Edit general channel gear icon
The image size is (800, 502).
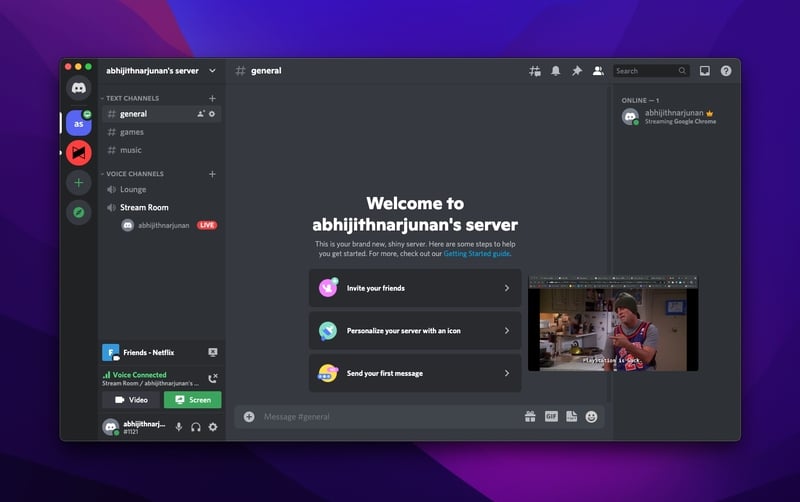[x=212, y=114]
